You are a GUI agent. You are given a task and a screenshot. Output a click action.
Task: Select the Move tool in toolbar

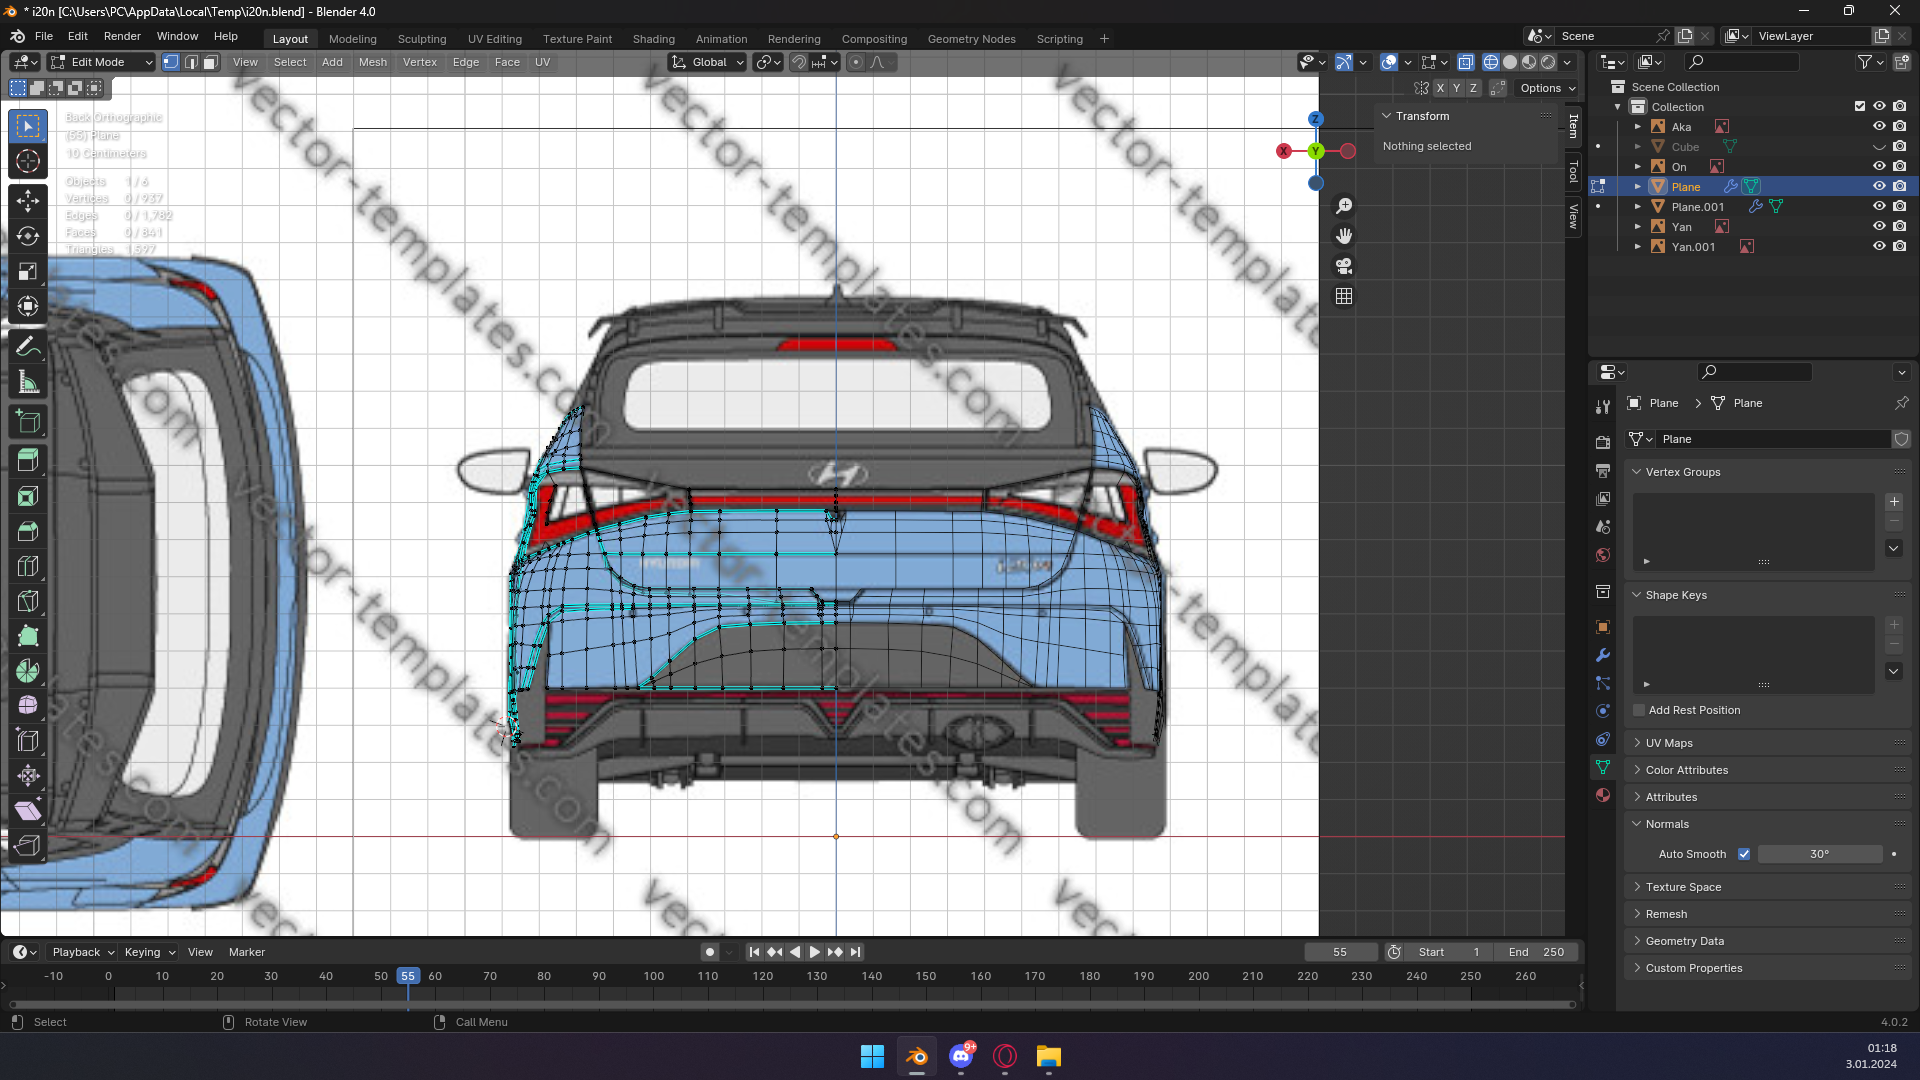pos(28,201)
